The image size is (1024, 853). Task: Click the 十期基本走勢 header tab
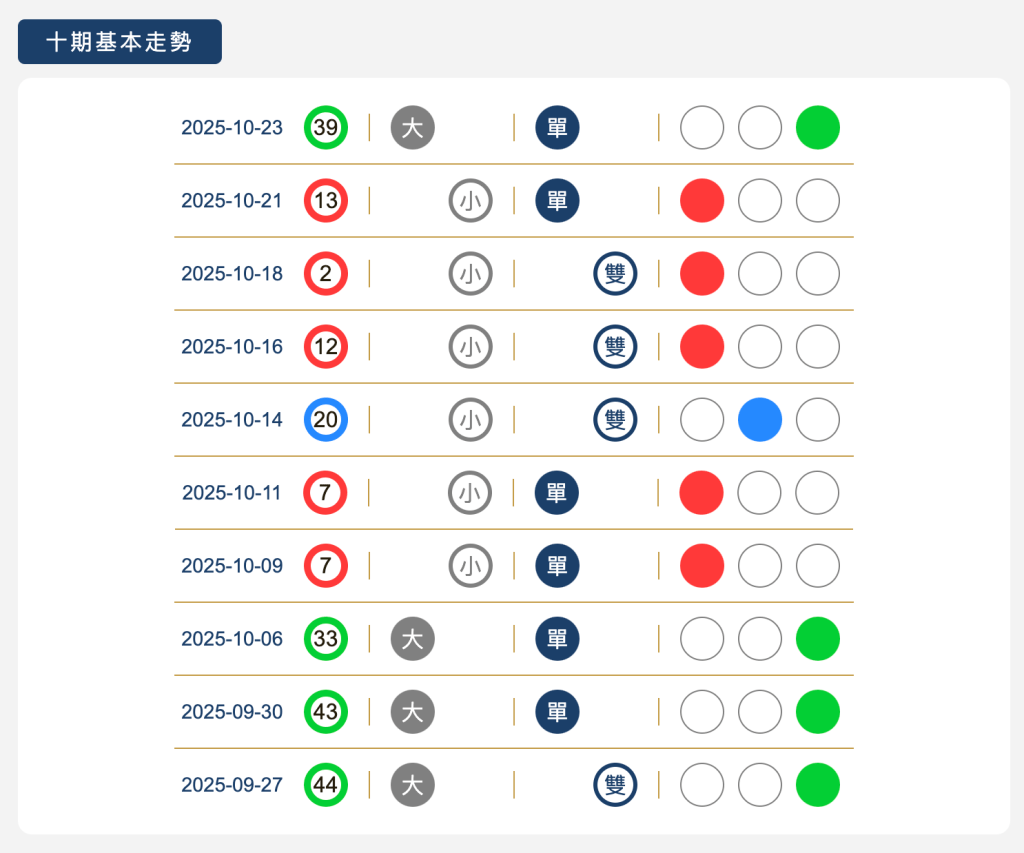tap(119, 41)
